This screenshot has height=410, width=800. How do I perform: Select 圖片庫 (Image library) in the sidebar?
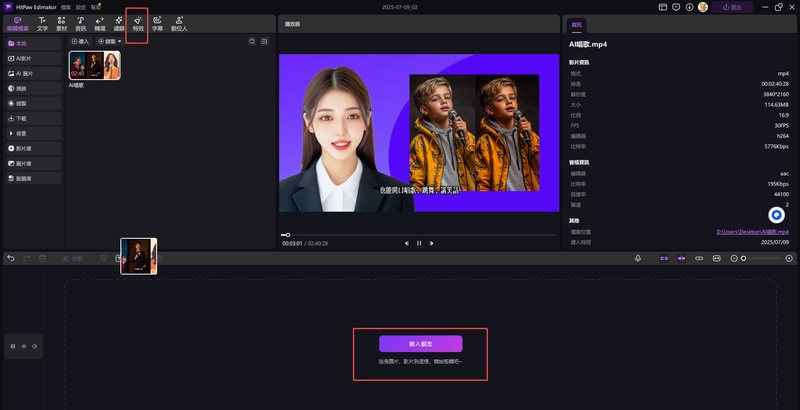coord(34,164)
